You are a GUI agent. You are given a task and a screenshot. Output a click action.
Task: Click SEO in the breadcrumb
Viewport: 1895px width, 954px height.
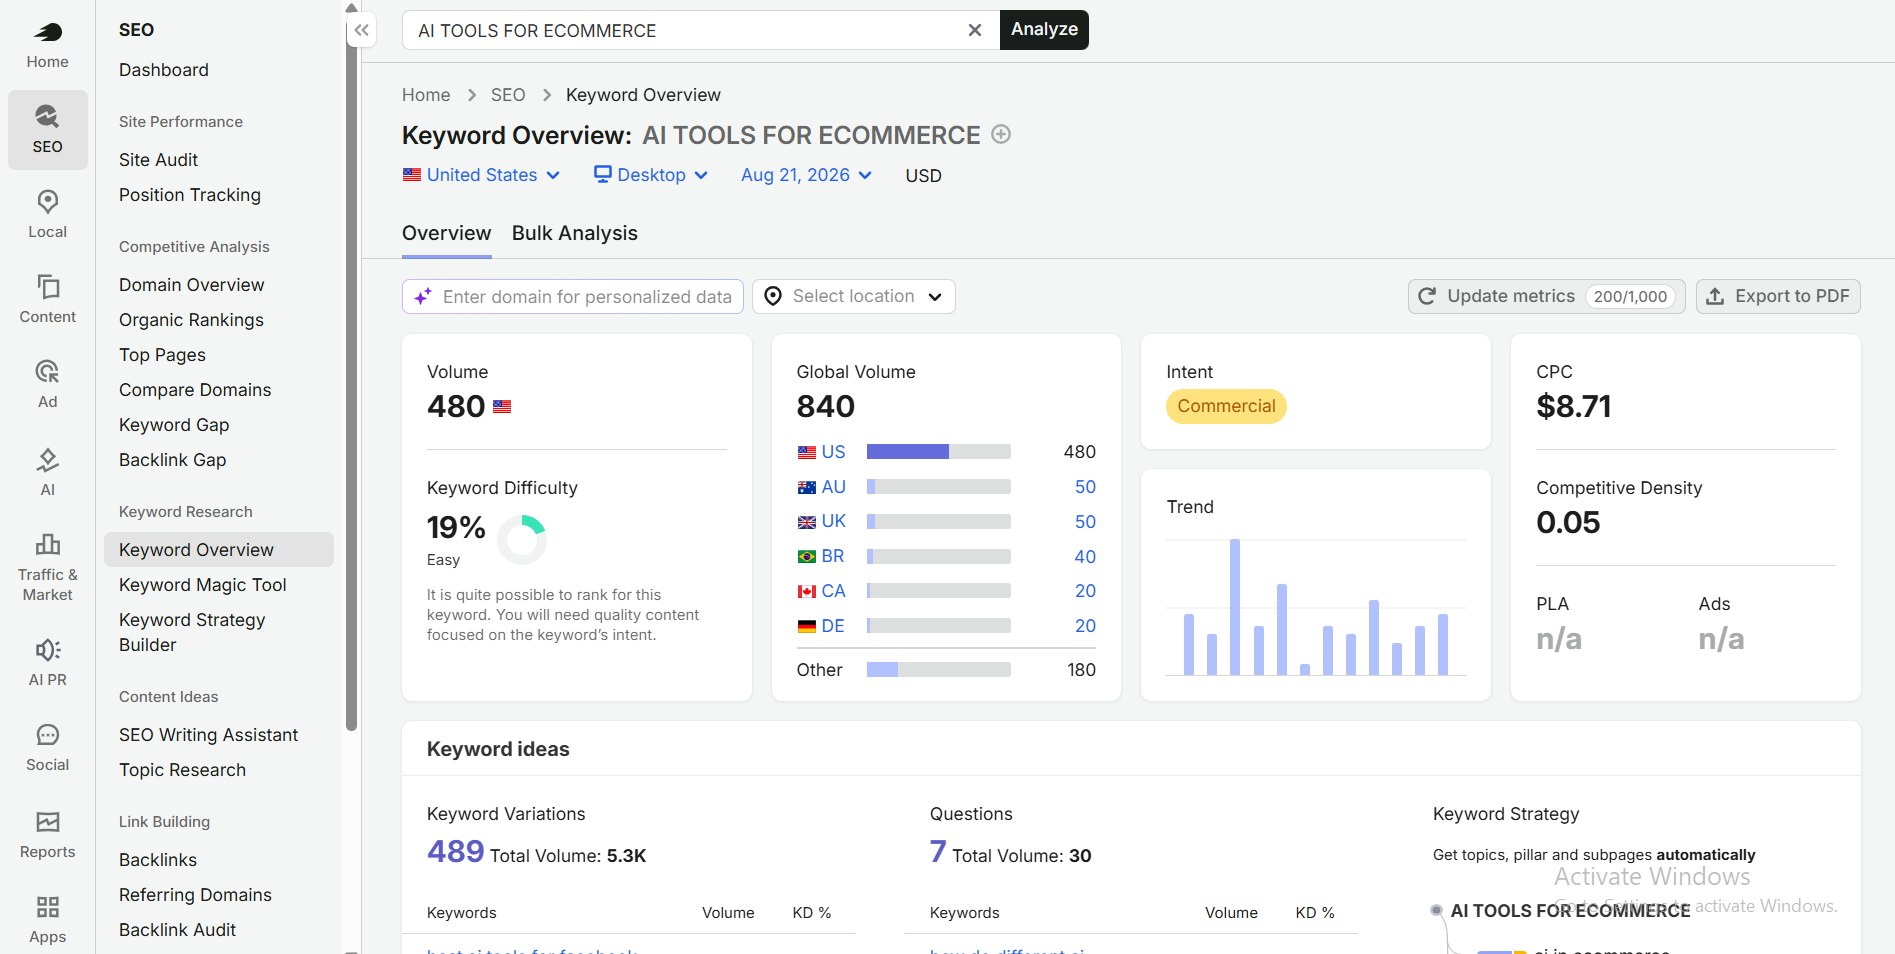pyautogui.click(x=508, y=95)
